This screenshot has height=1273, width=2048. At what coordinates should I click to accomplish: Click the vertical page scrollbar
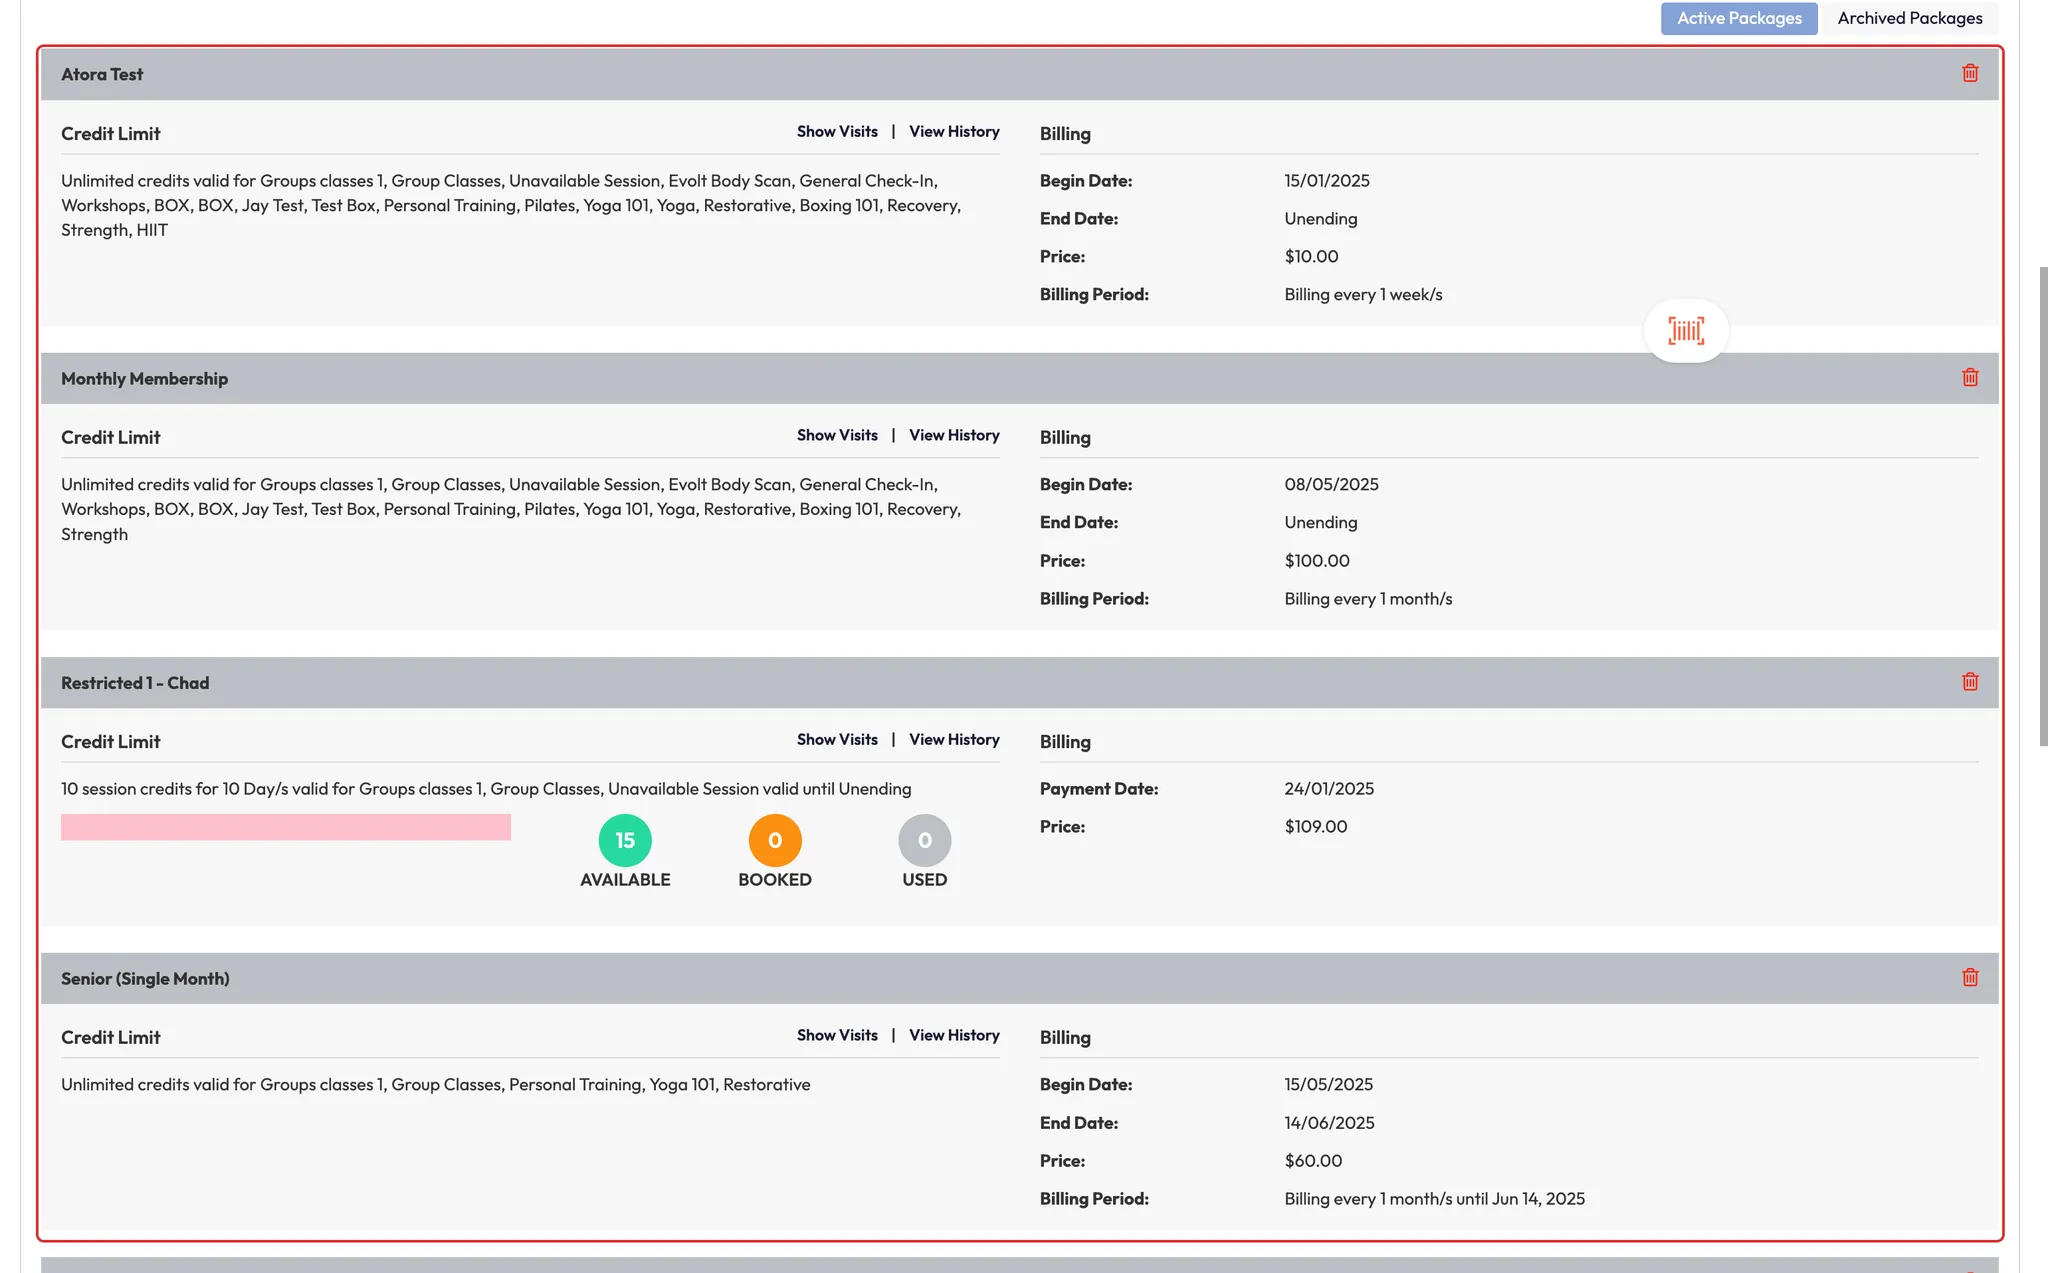tap(2043, 505)
